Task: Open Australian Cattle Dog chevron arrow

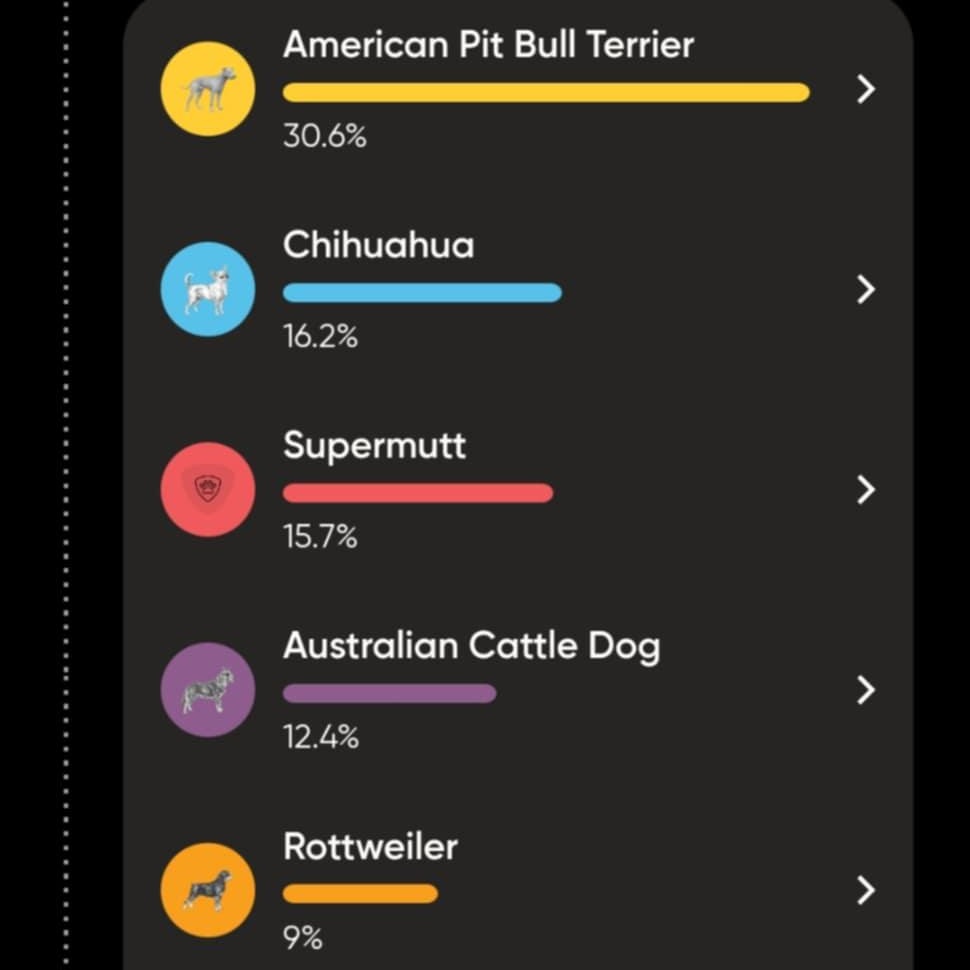Action: [x=866, y=690]
